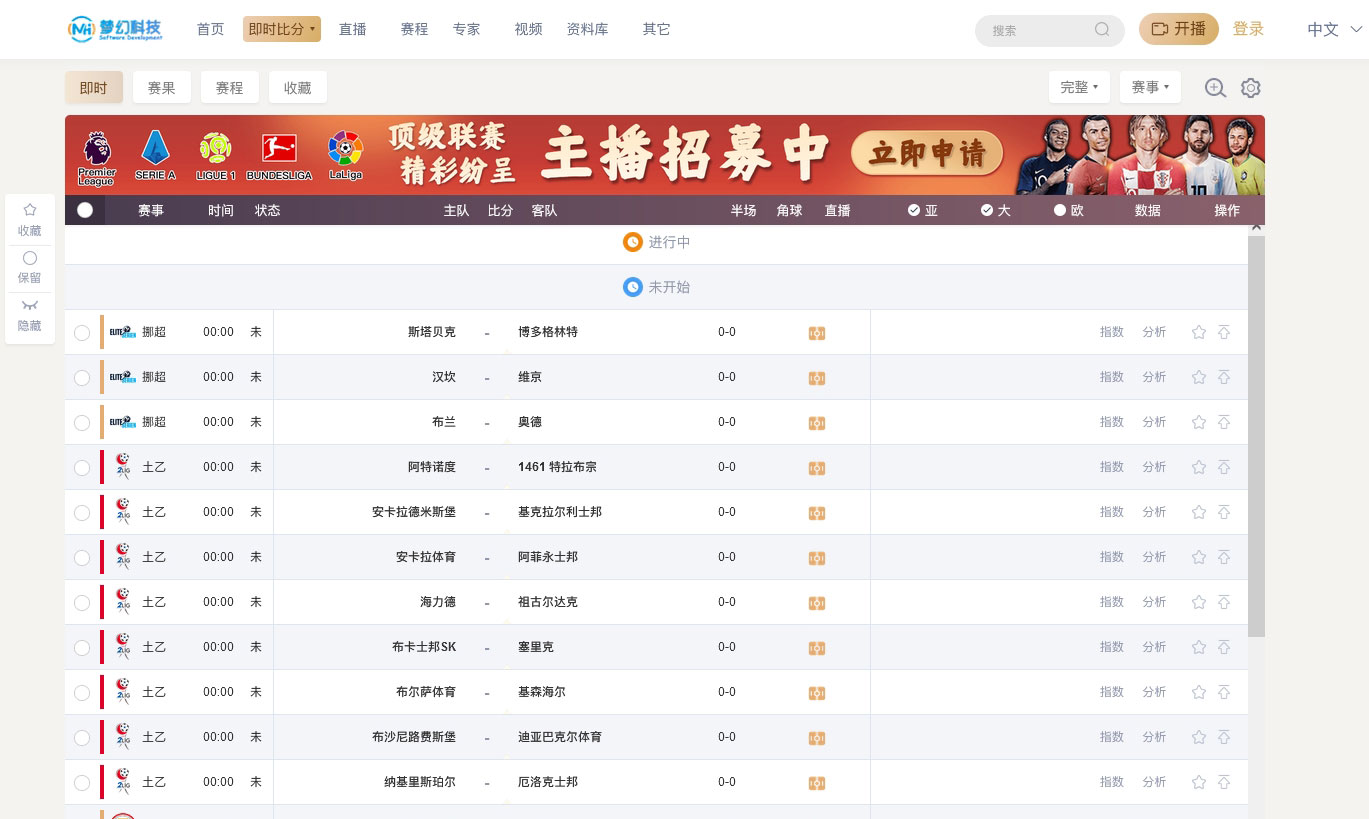This screenshot has height=819, width=1369.
Task: Uncheck the 亚 handicap odds checkbox
Action: pos(913,210)
